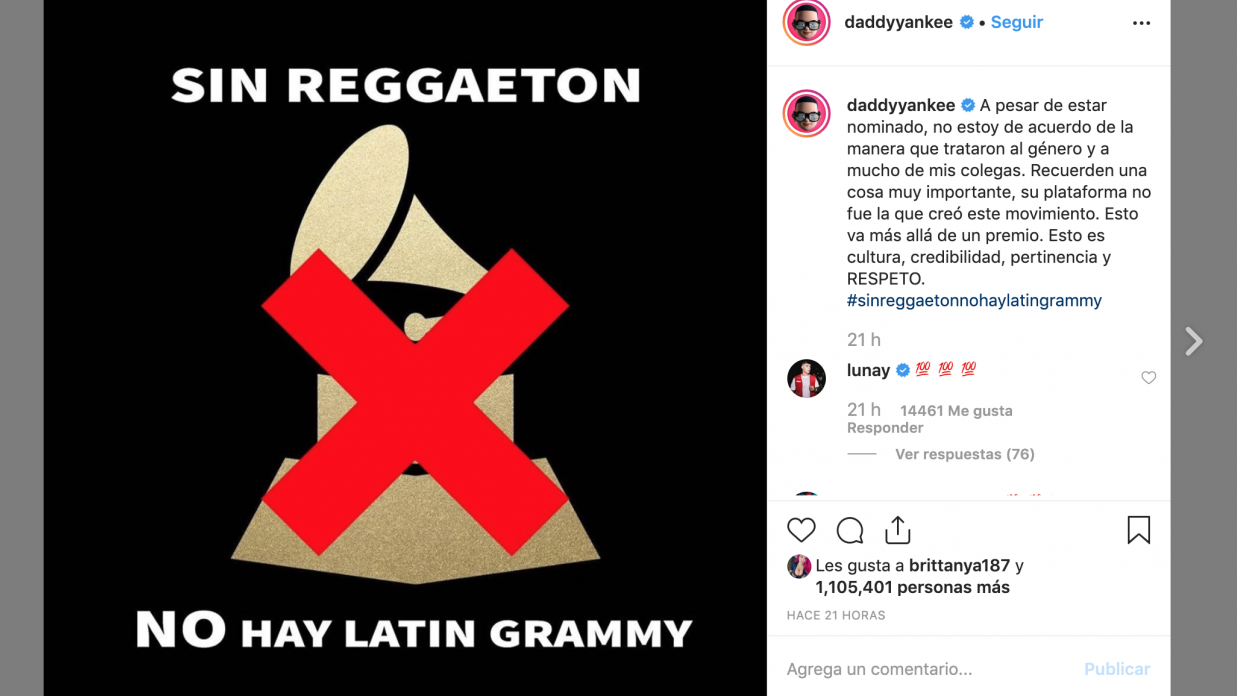
Task: Open the comment speech bubble icon
Action: 850,530
